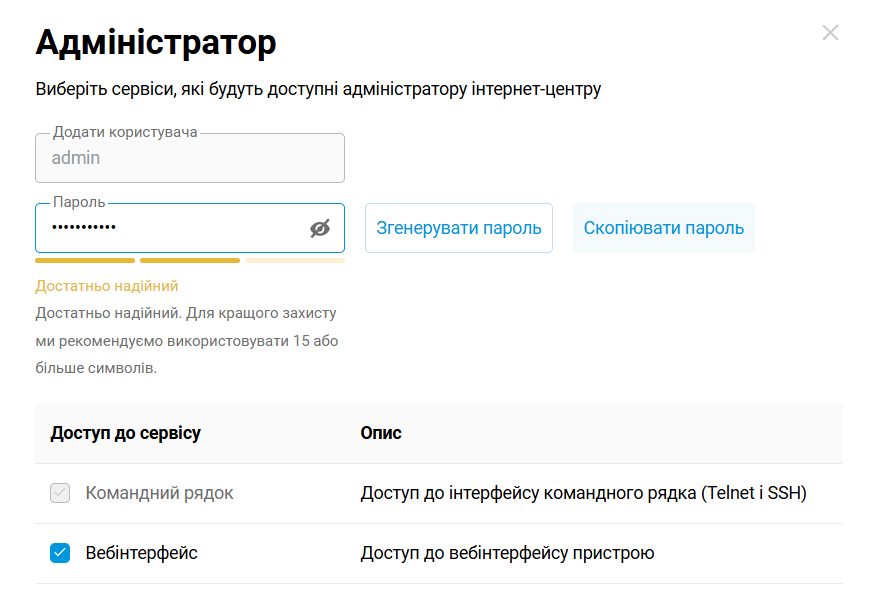
Task: Select the Командний рядок service label
Action: coord(159,493)
